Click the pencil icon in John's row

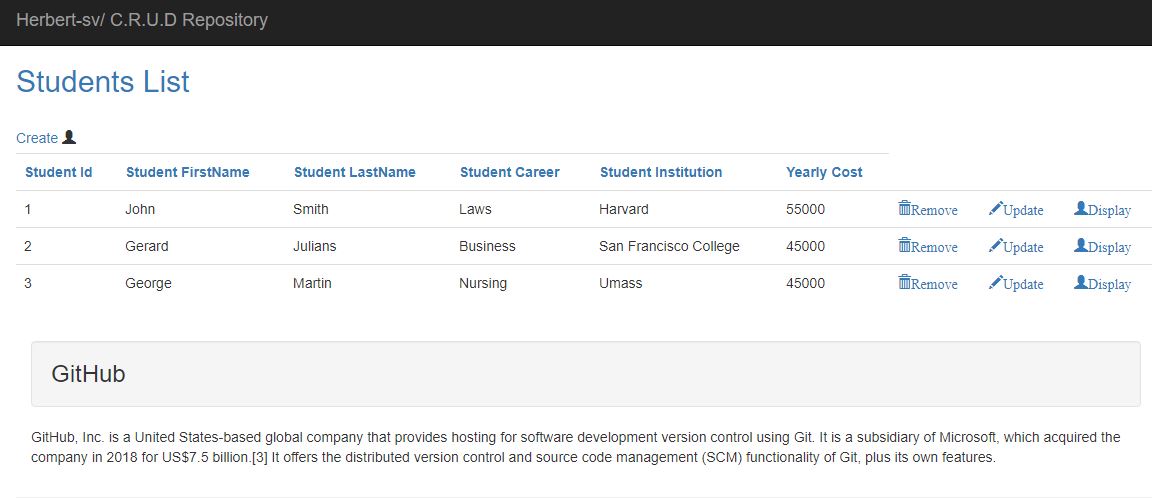(x=995, y=208)
